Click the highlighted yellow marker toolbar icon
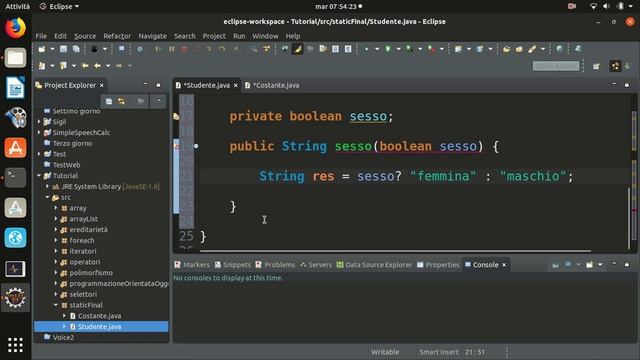The width and height of the screenshot is (640, 360). (x=298, y=49)
